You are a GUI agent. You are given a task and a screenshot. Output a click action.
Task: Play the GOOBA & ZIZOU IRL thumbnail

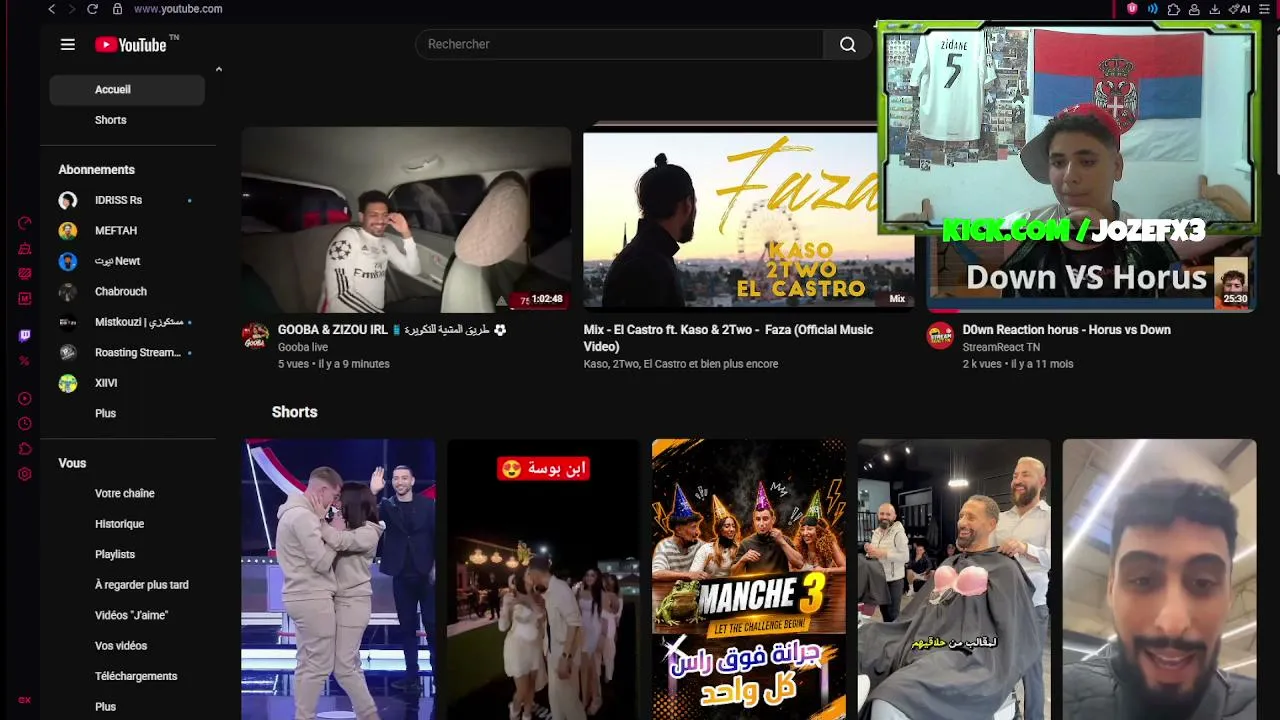(406, 219)
